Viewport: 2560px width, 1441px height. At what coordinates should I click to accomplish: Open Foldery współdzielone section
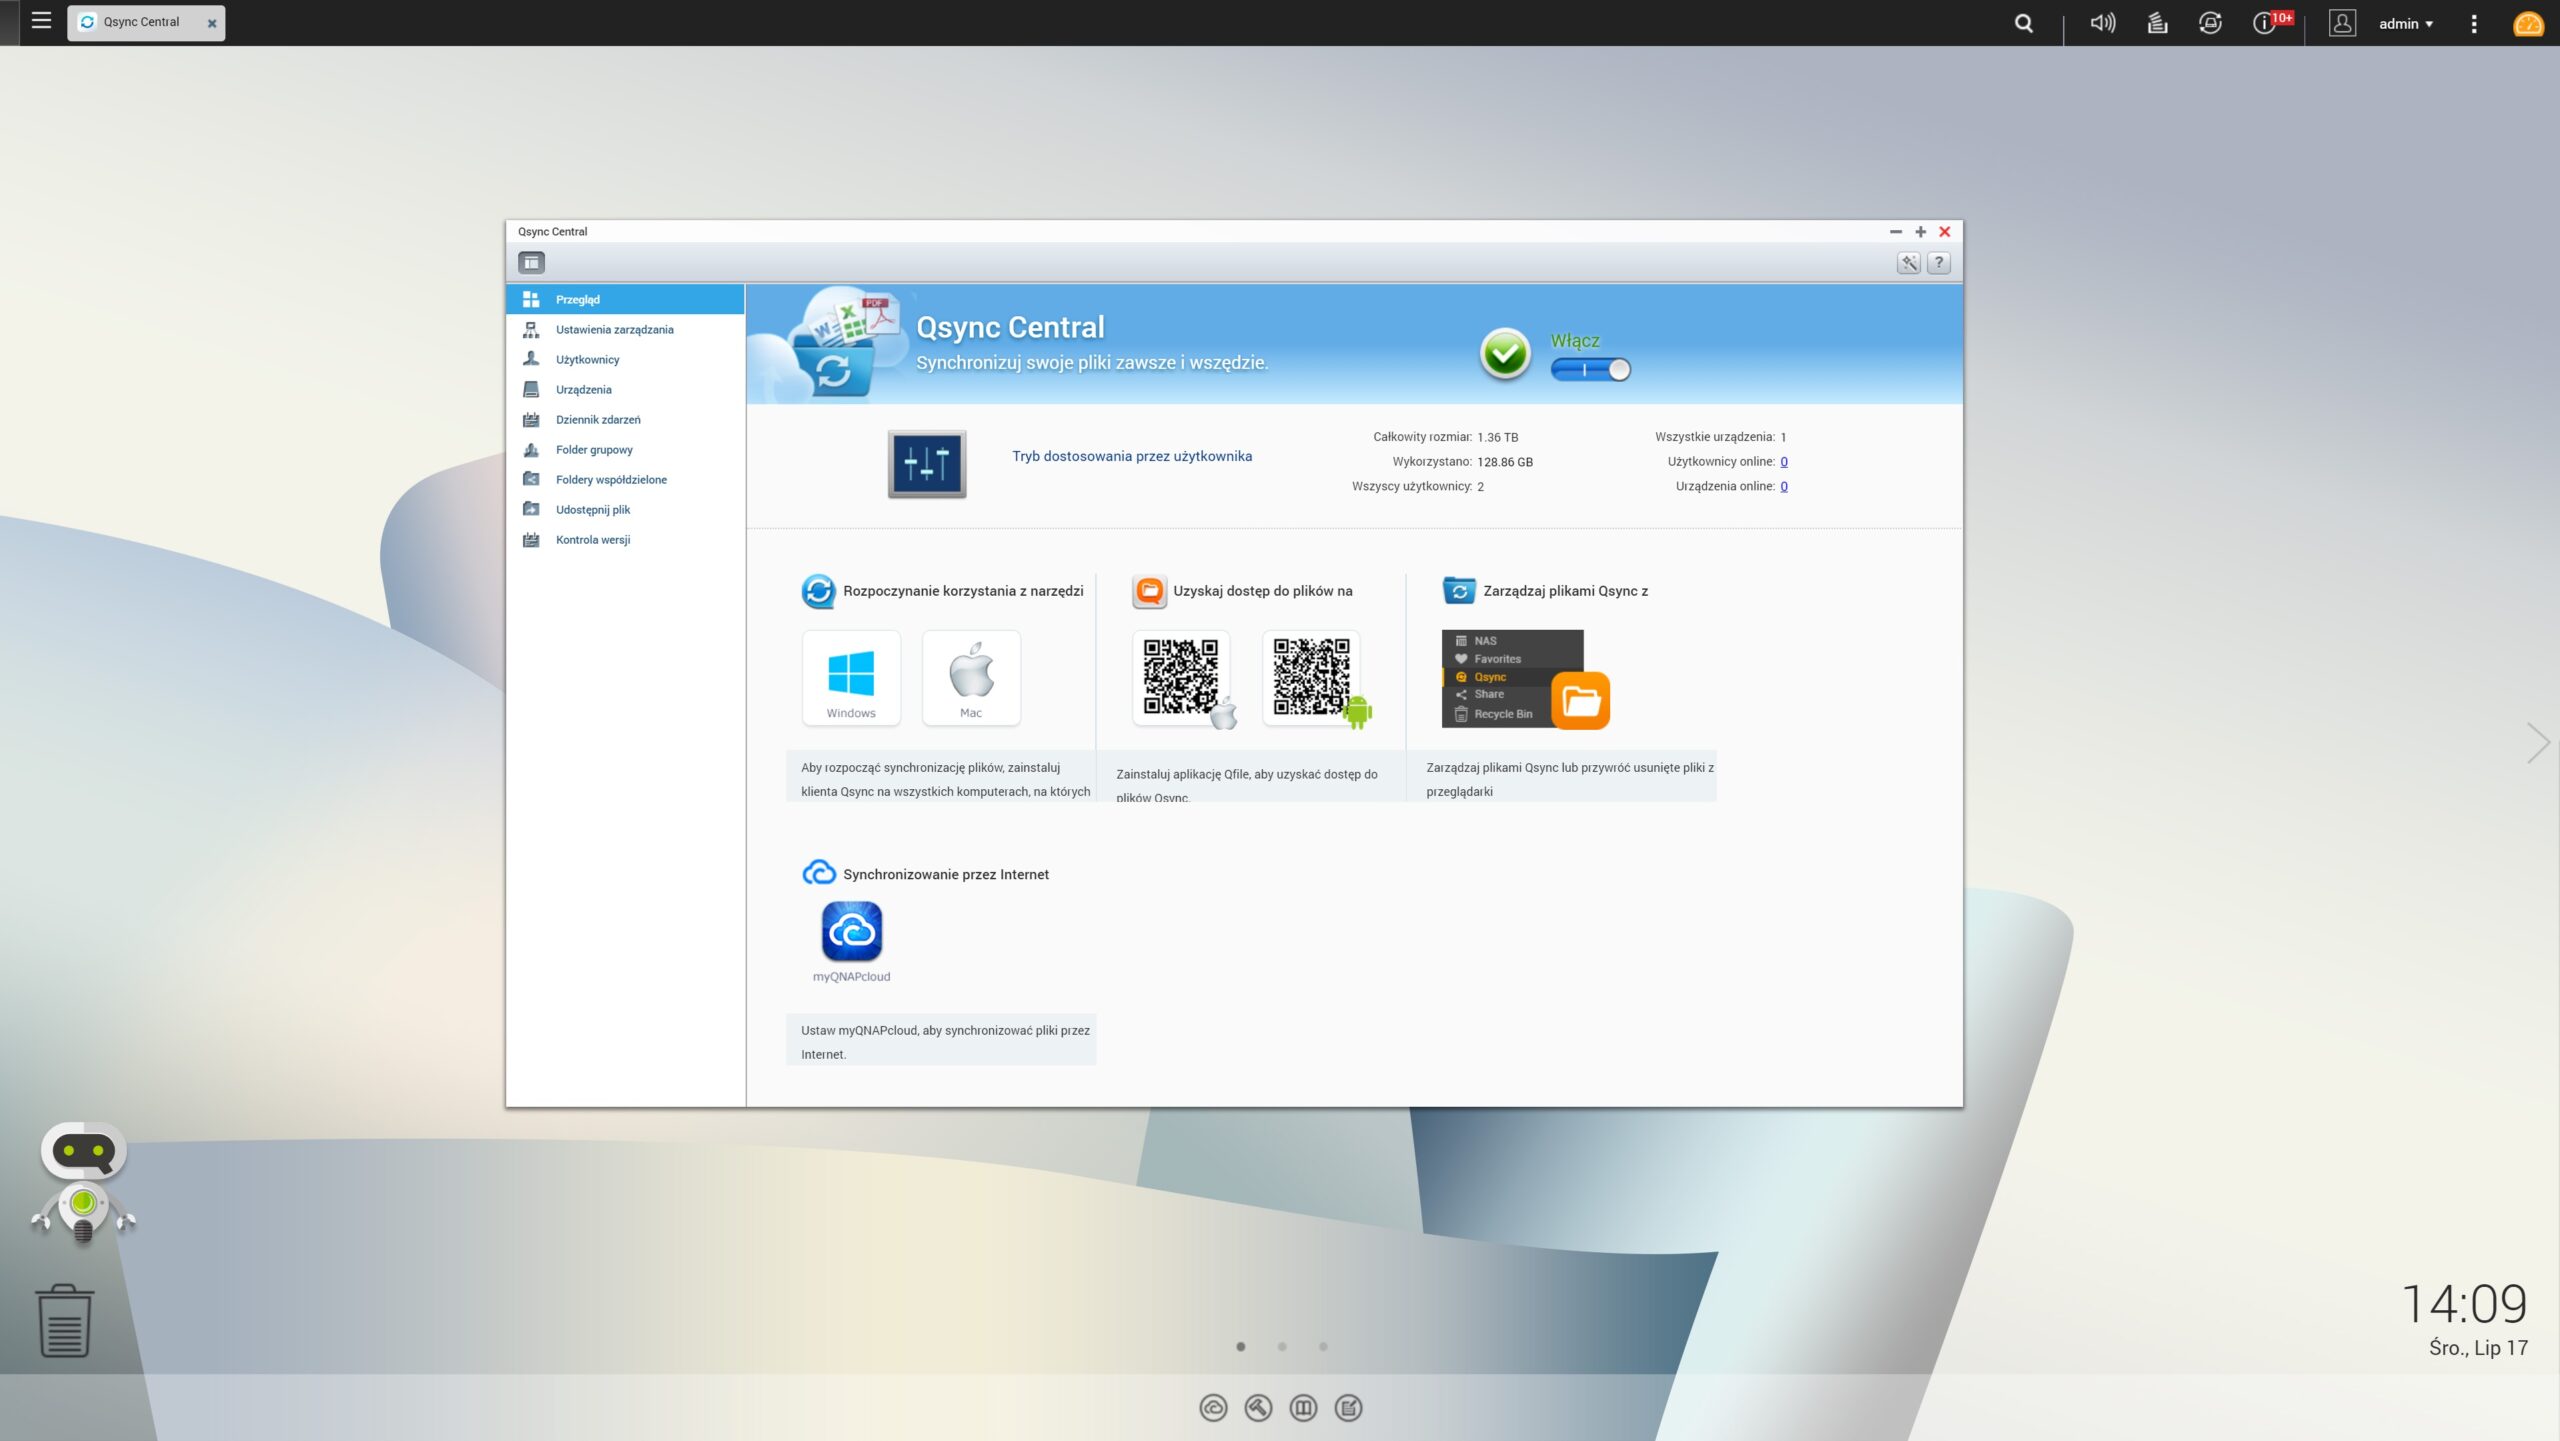point(625,479)
